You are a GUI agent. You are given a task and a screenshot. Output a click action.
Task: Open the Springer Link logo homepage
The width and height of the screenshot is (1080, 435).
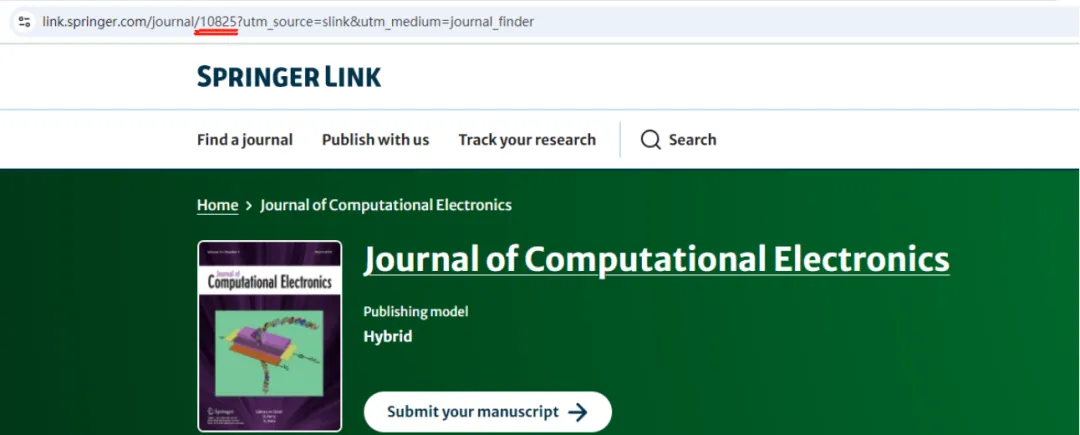(289, 76)
